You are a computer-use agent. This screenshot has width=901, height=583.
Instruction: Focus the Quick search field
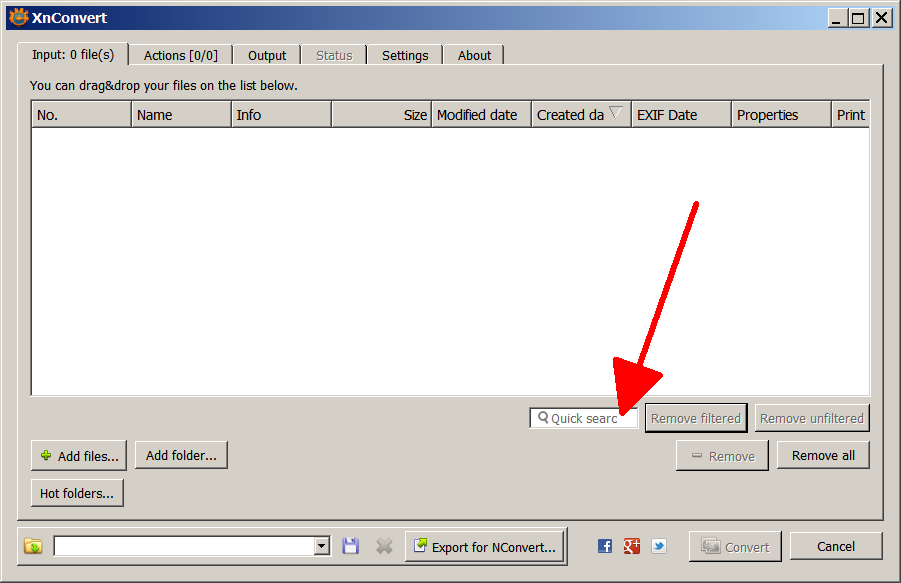583,418
